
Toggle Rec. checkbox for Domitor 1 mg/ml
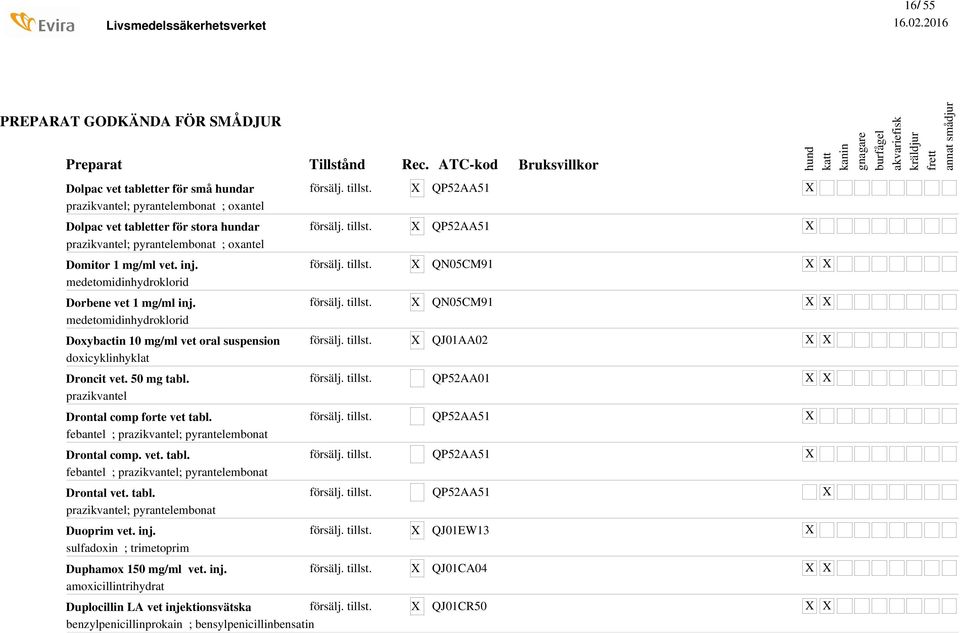pyautogui.click(x=416, y=264)
